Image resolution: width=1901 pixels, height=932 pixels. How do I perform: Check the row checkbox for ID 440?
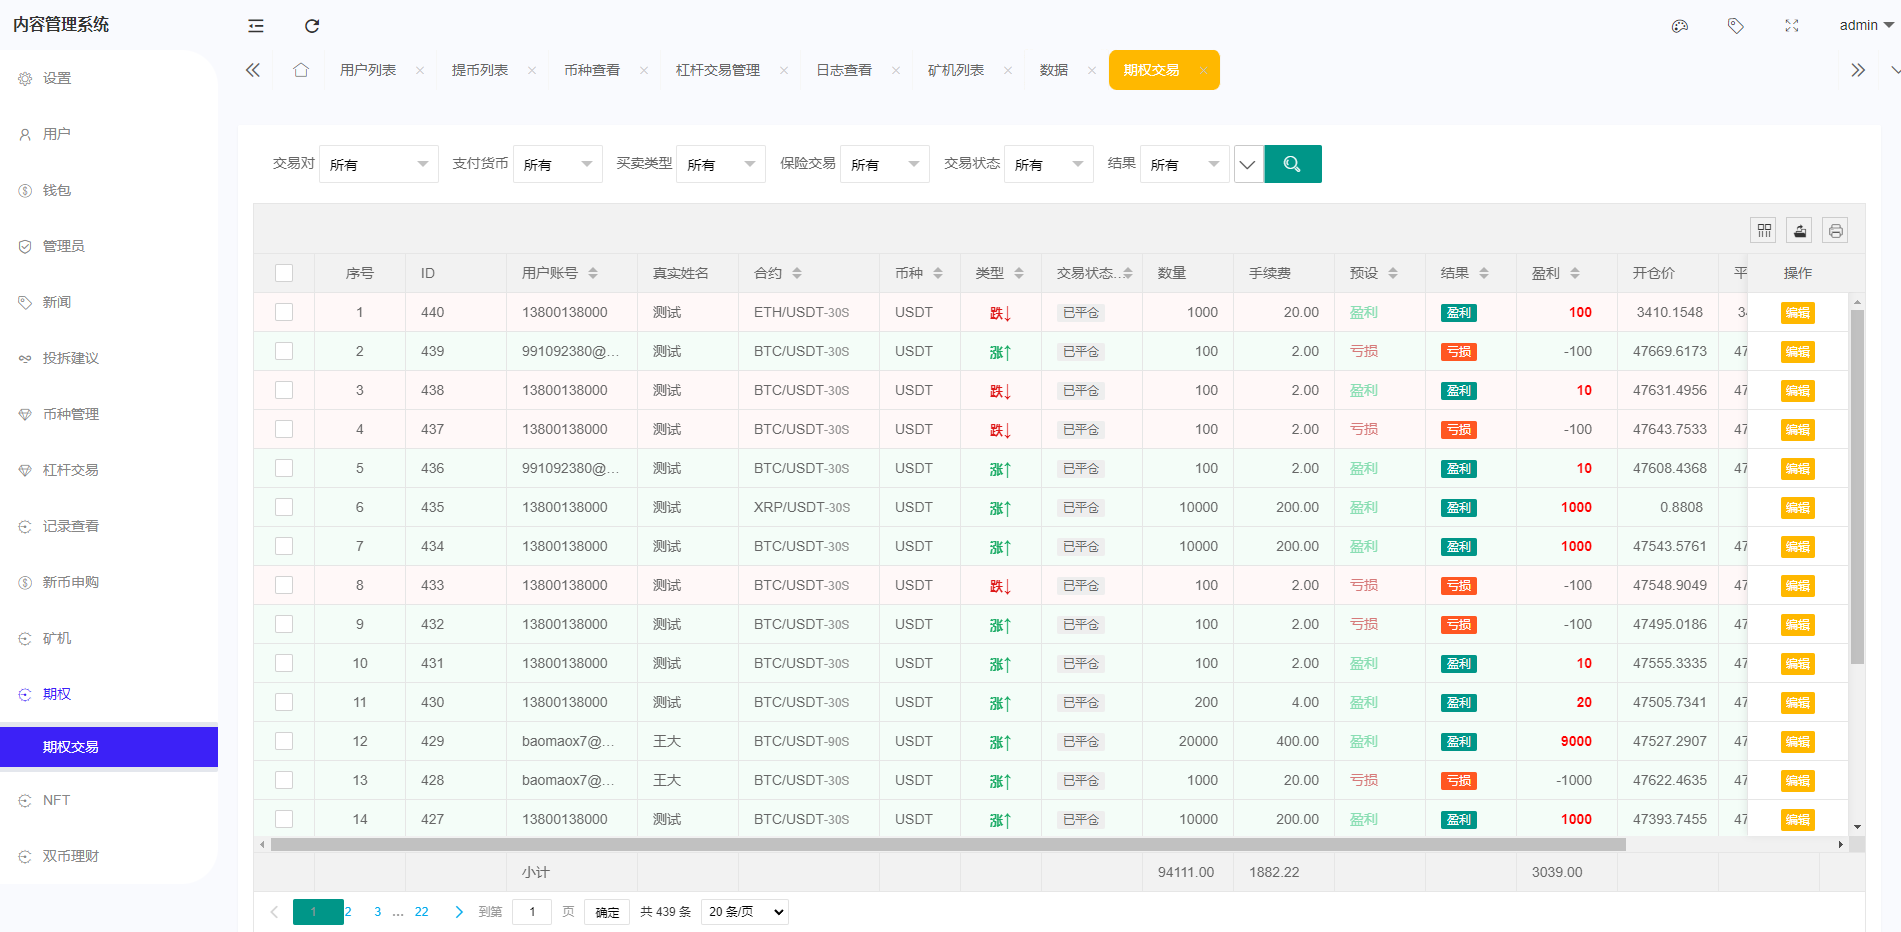284,312
